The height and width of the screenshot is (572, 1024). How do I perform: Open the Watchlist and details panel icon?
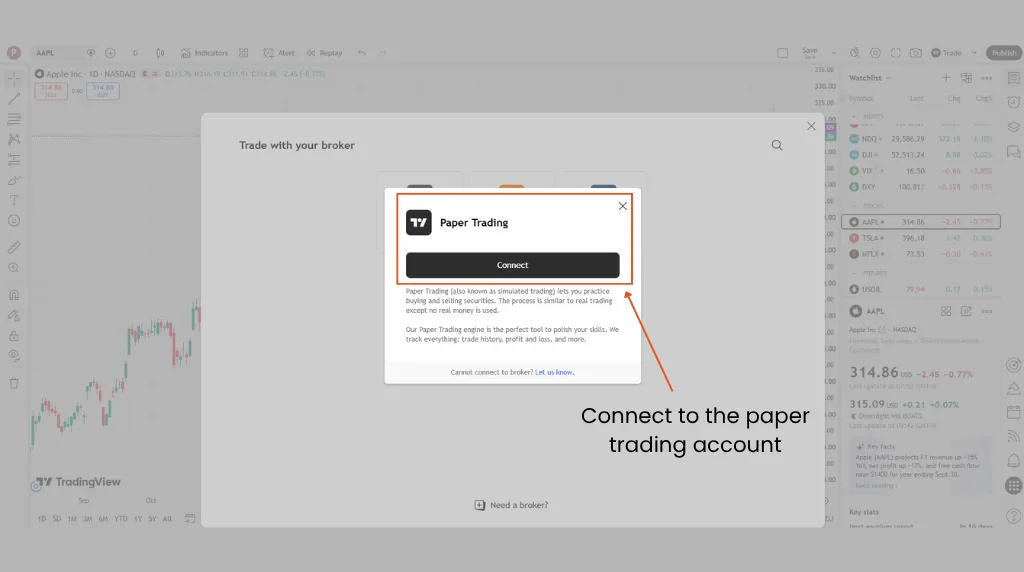point(1014,78)
